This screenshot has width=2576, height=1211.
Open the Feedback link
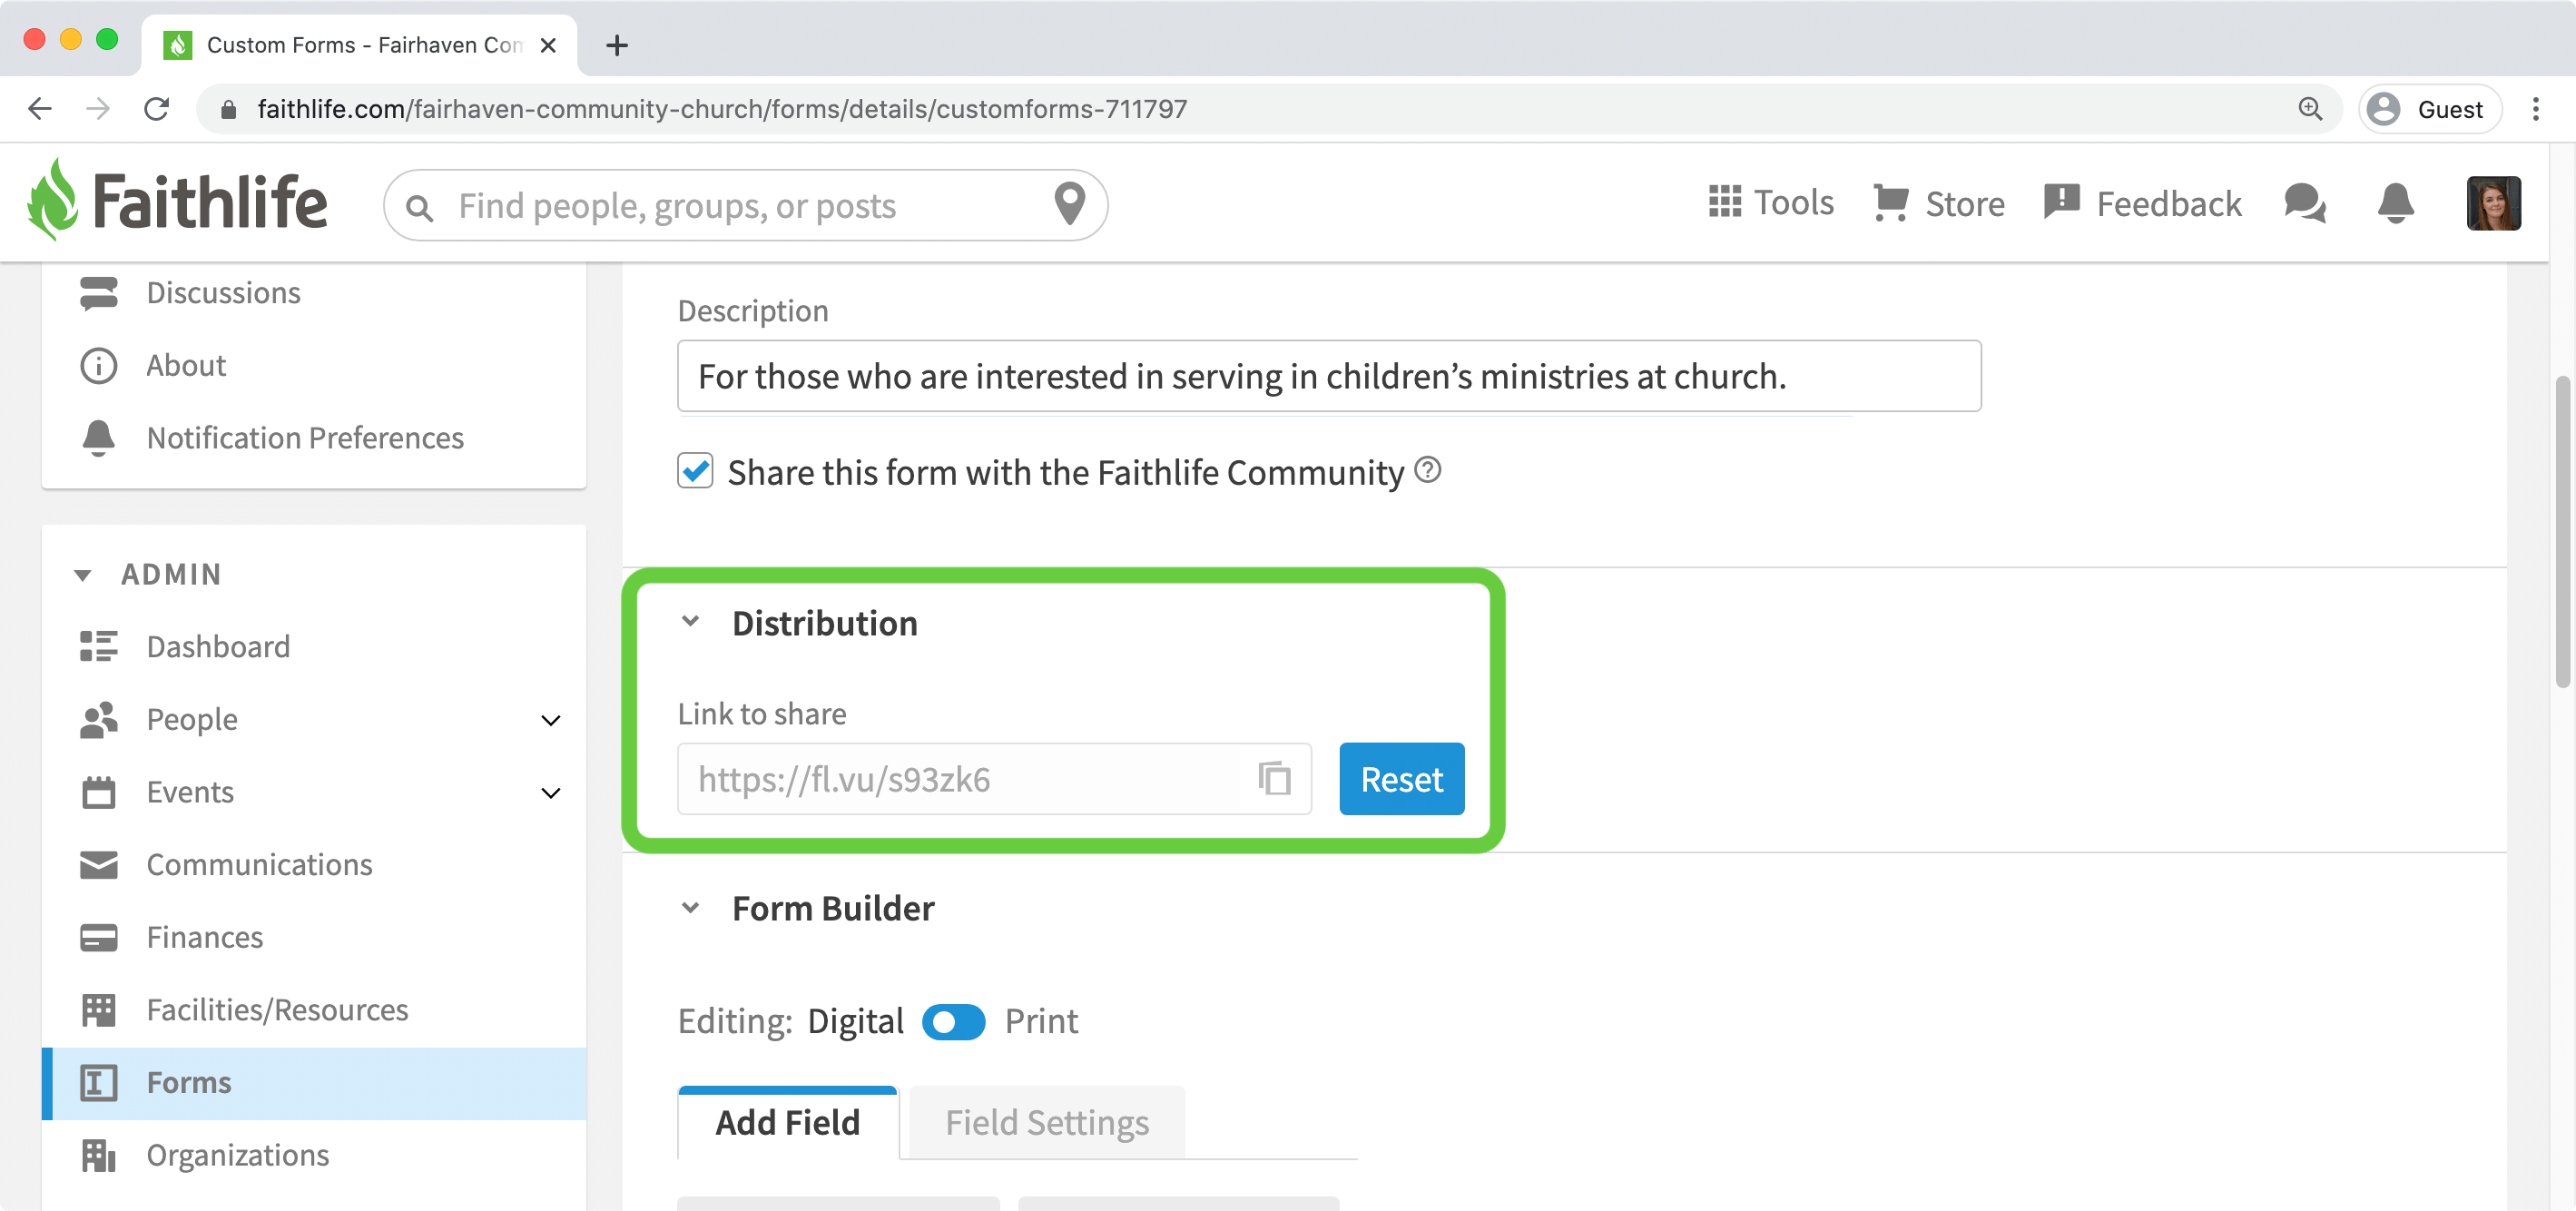point(2142,203)
